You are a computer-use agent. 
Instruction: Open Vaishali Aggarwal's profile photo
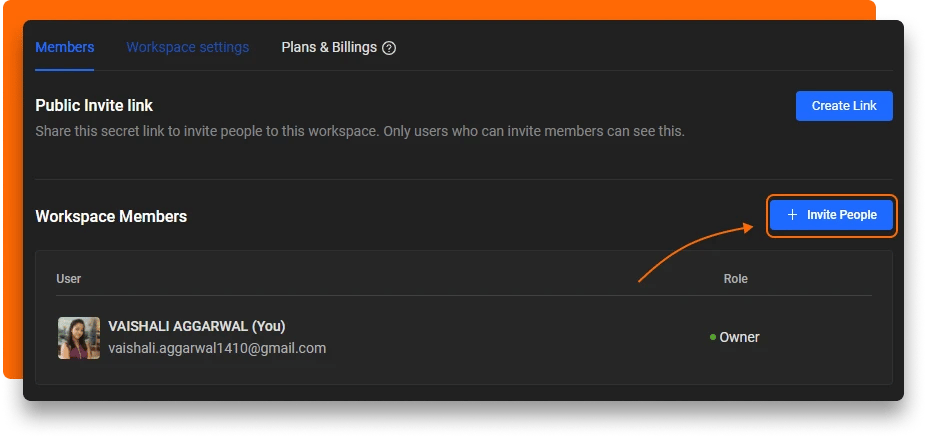point(79,338)
